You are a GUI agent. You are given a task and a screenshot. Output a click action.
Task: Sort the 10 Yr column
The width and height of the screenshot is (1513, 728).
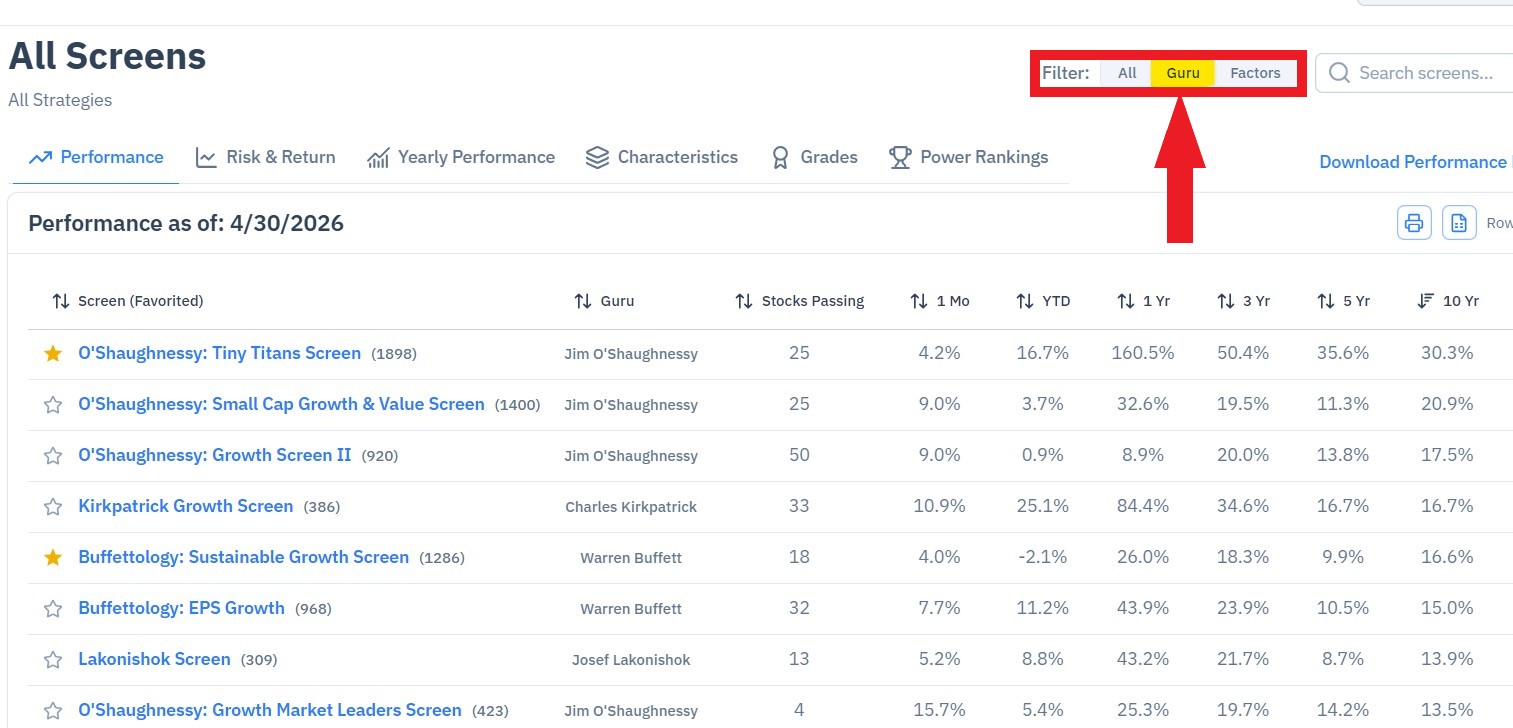pos(1448,301)
